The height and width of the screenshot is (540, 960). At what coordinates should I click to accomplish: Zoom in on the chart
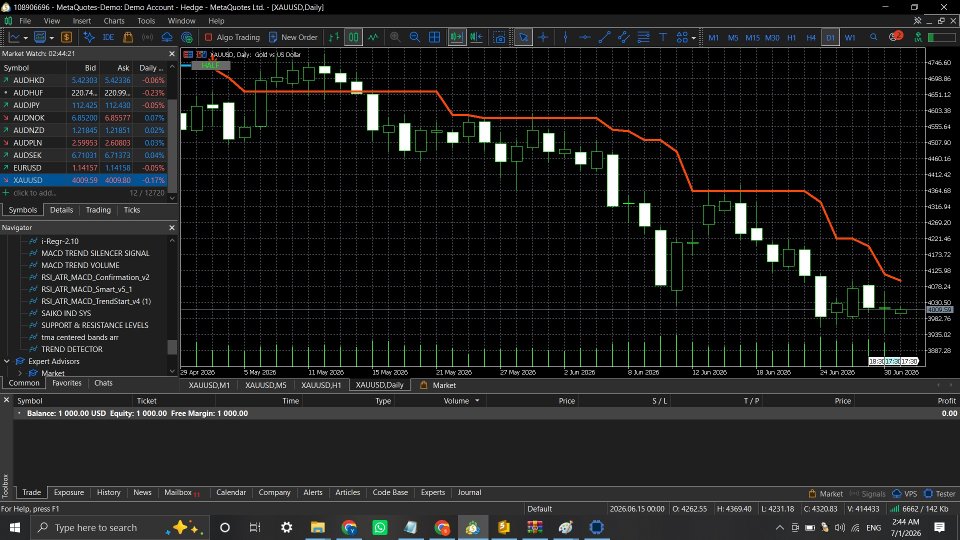click(x=395, y=37)
